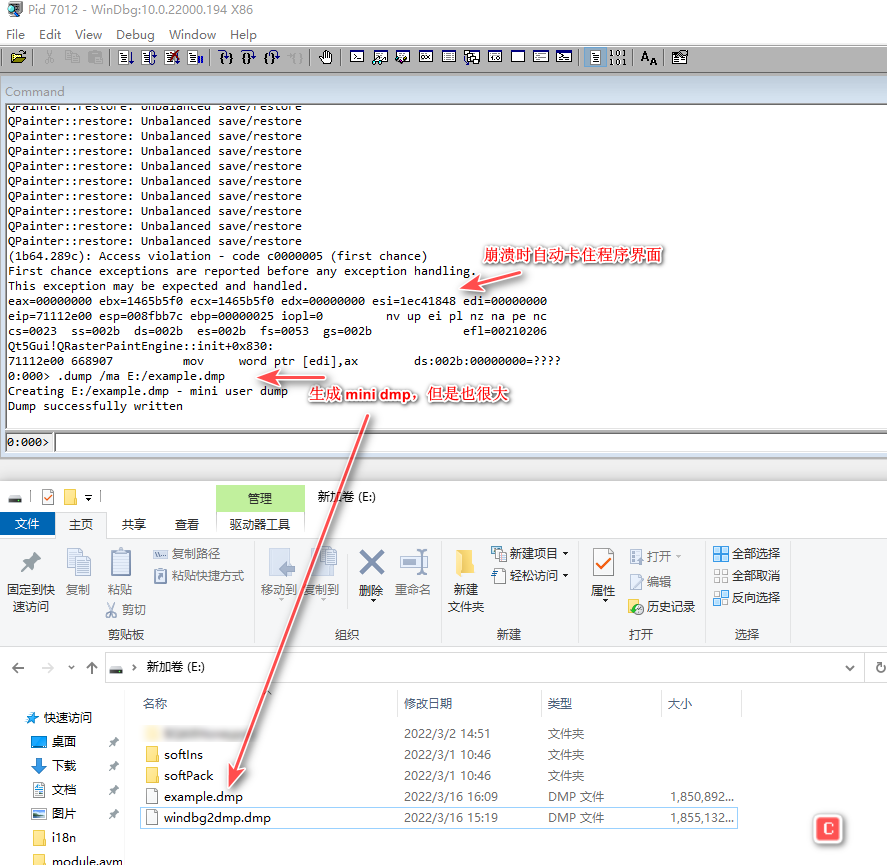The width and height of the screenshot is (887, 865).
Task: Click the 新建文件夹 button
Action: (x=466, y=581)
